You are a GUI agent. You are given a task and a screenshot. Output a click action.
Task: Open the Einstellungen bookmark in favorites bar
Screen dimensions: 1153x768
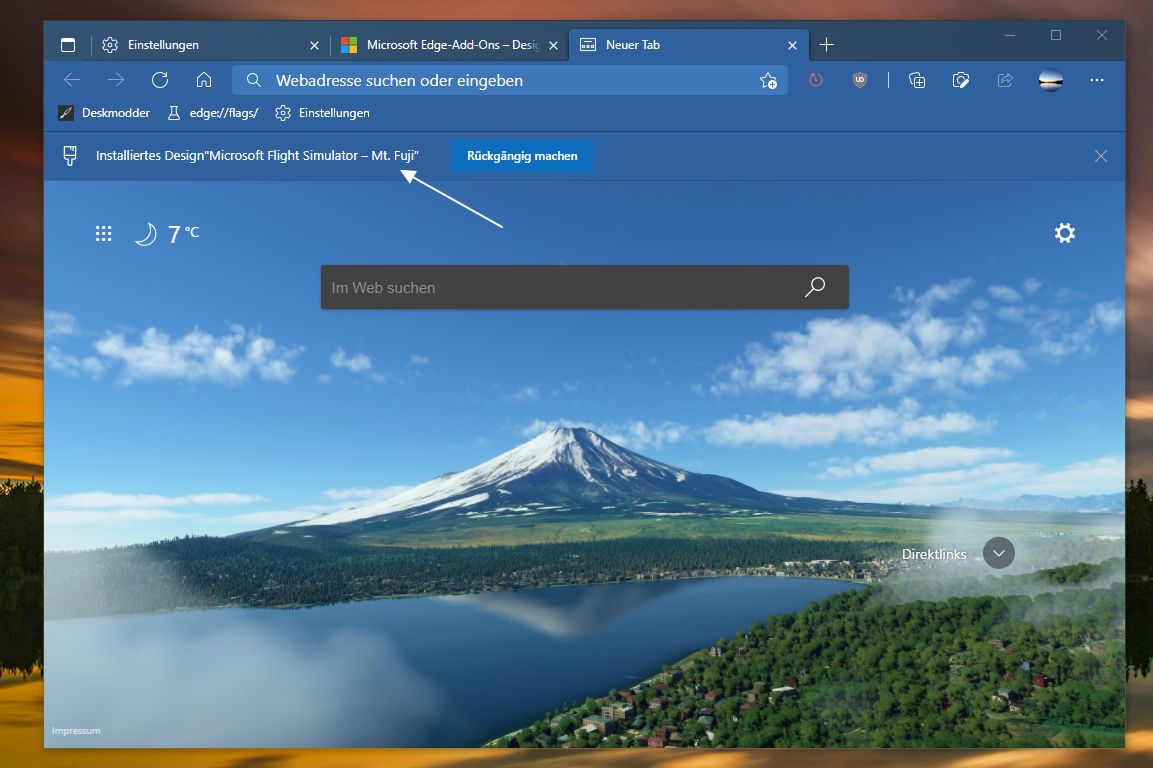[x=322, y=113]
